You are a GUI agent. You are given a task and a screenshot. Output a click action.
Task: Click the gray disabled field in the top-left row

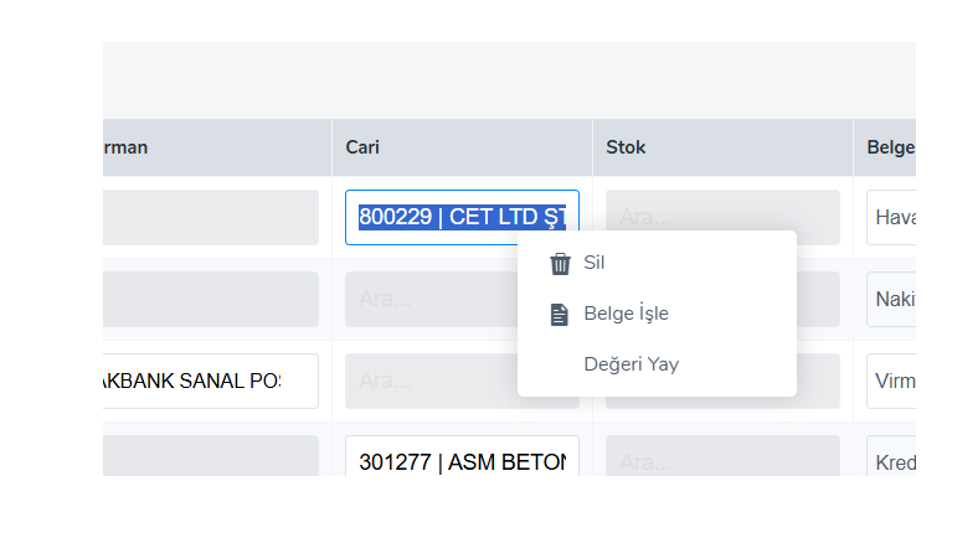[x=210, y=218]
